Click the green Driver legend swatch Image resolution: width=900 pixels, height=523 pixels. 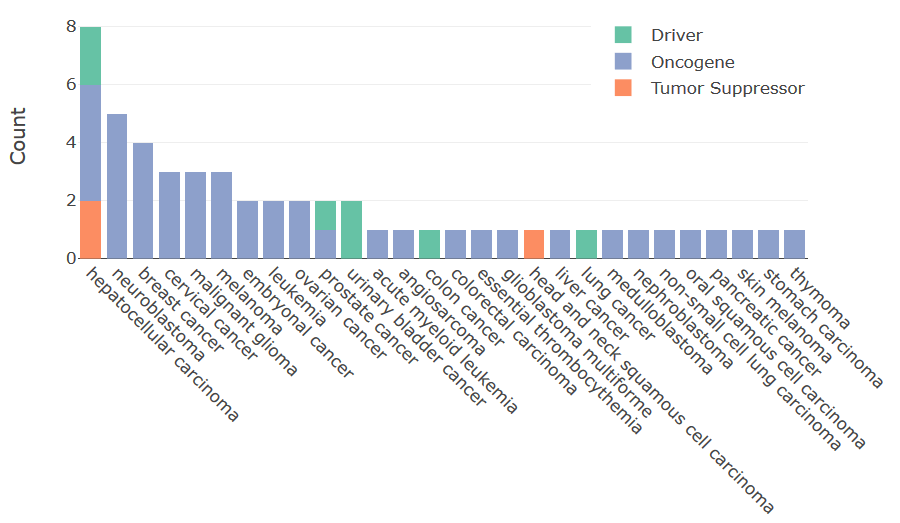click(623, 36)
